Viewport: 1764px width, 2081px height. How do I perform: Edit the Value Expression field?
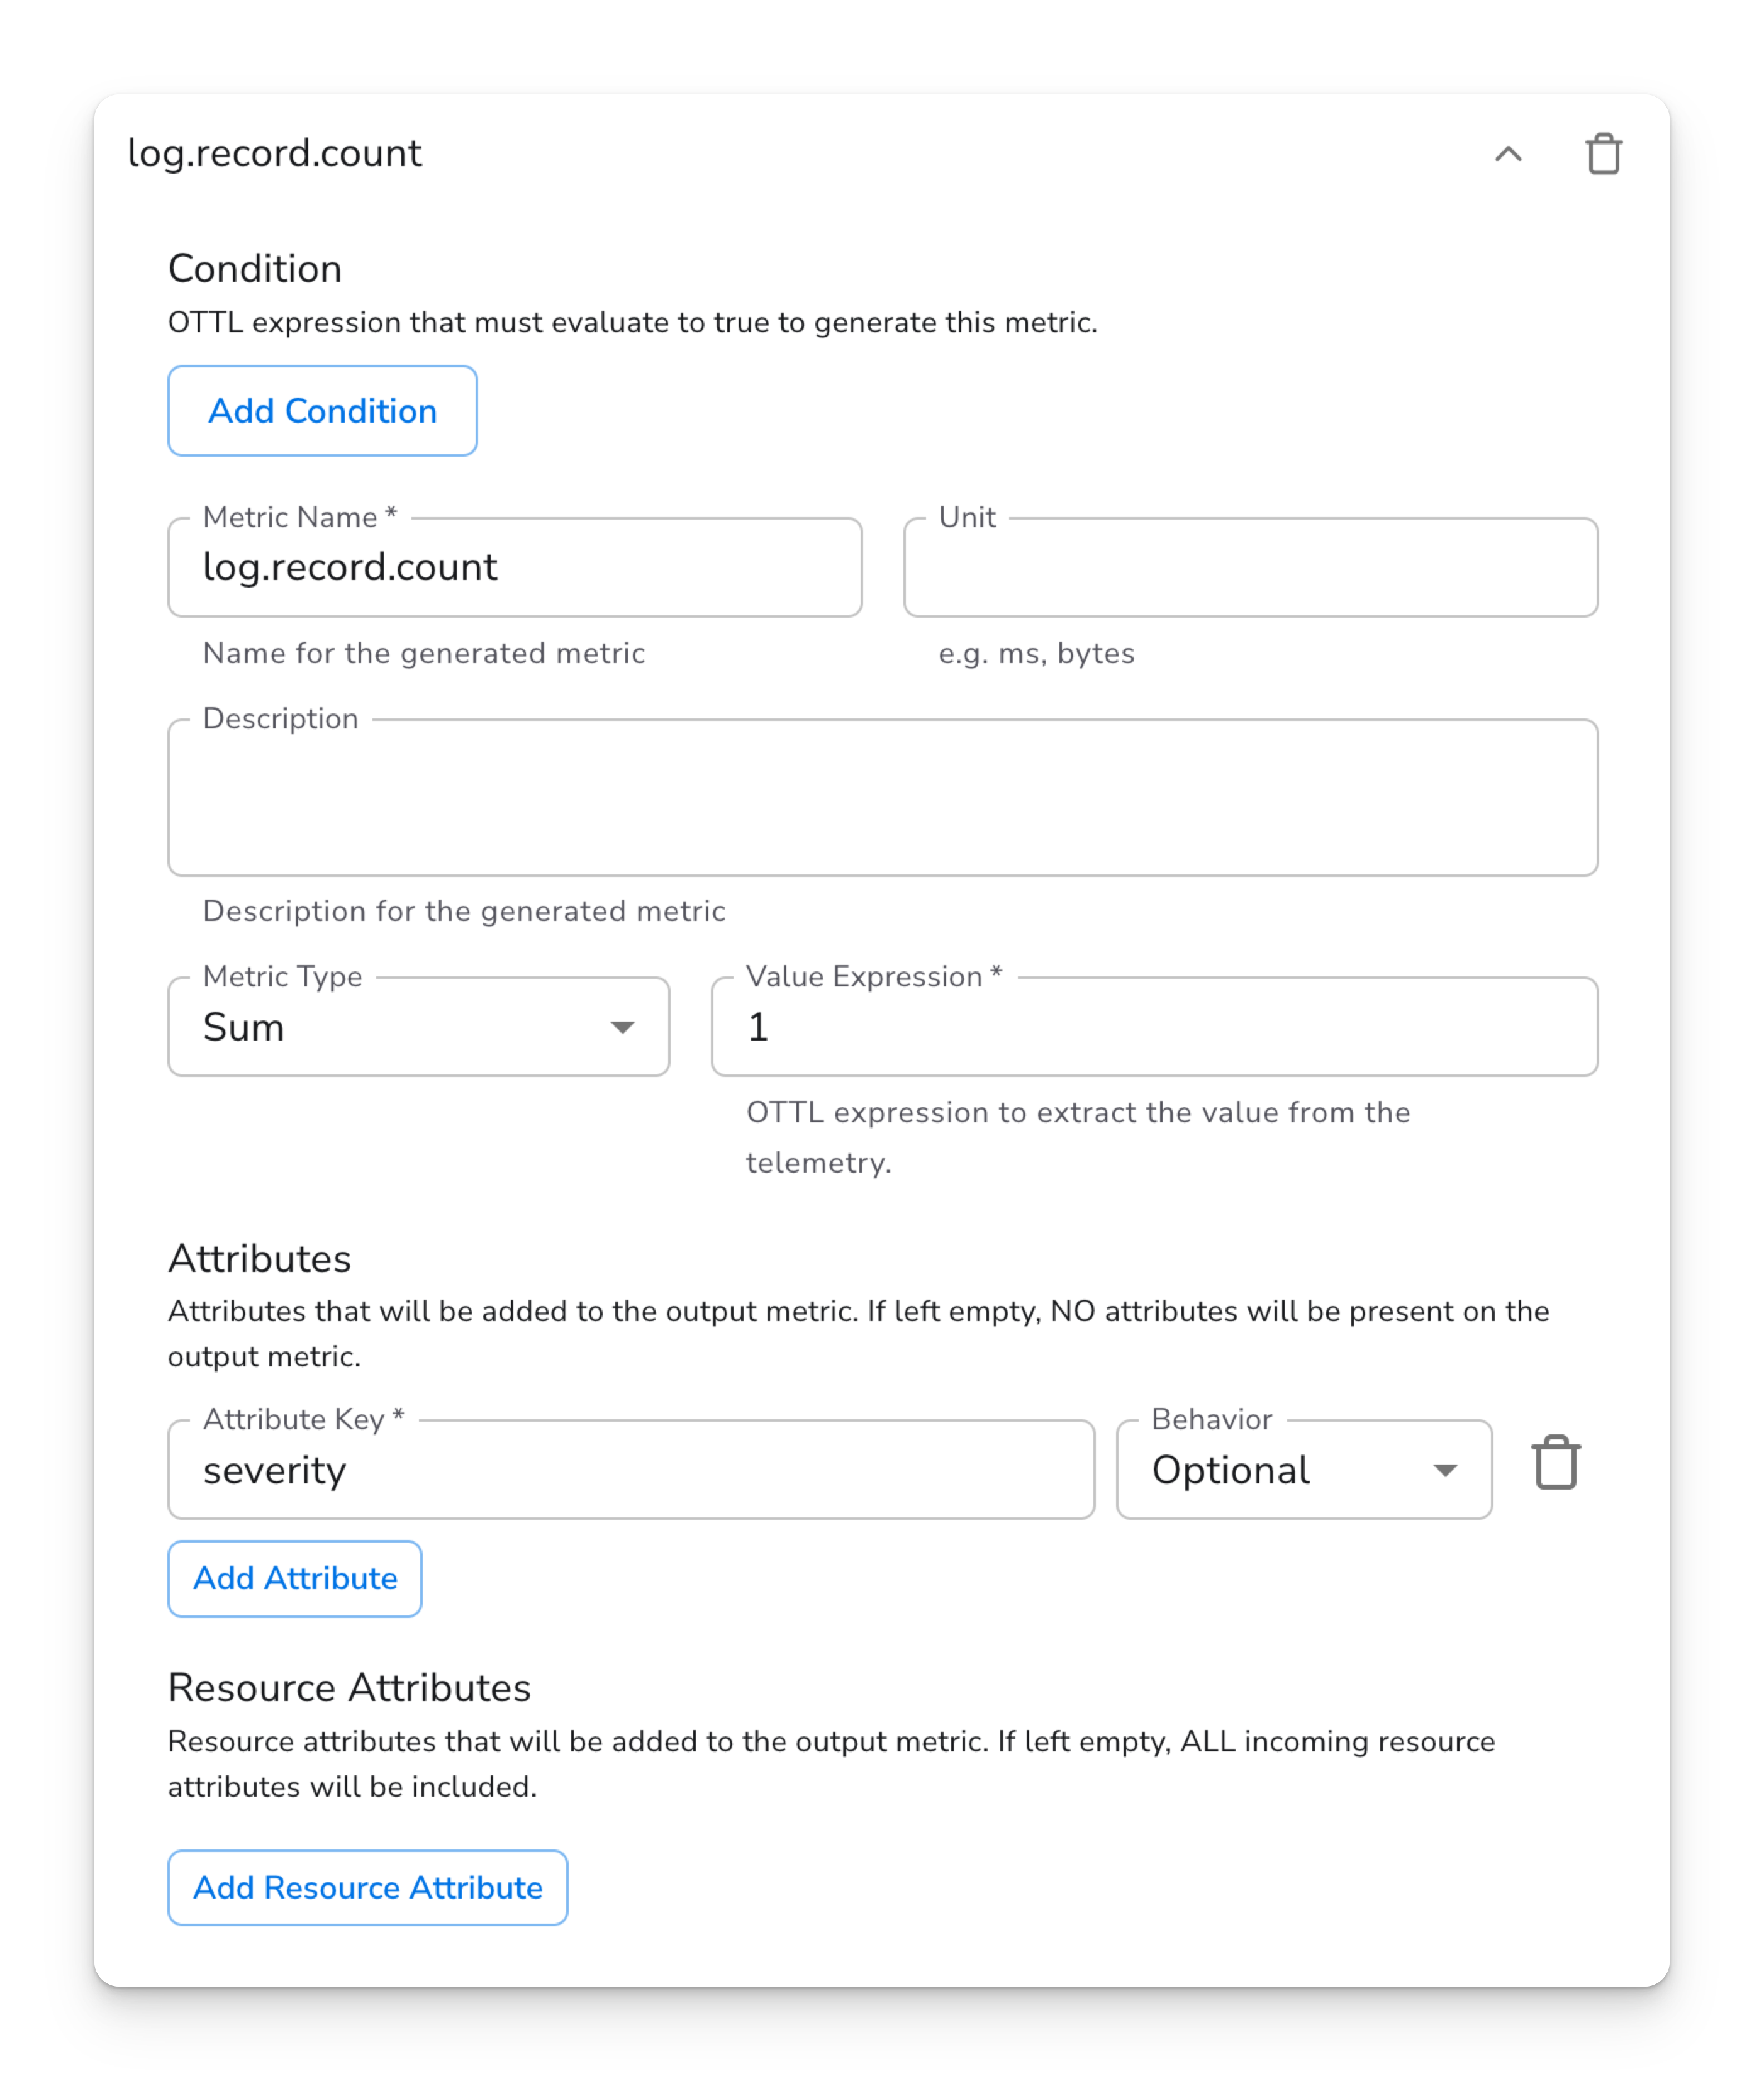1154,1027
